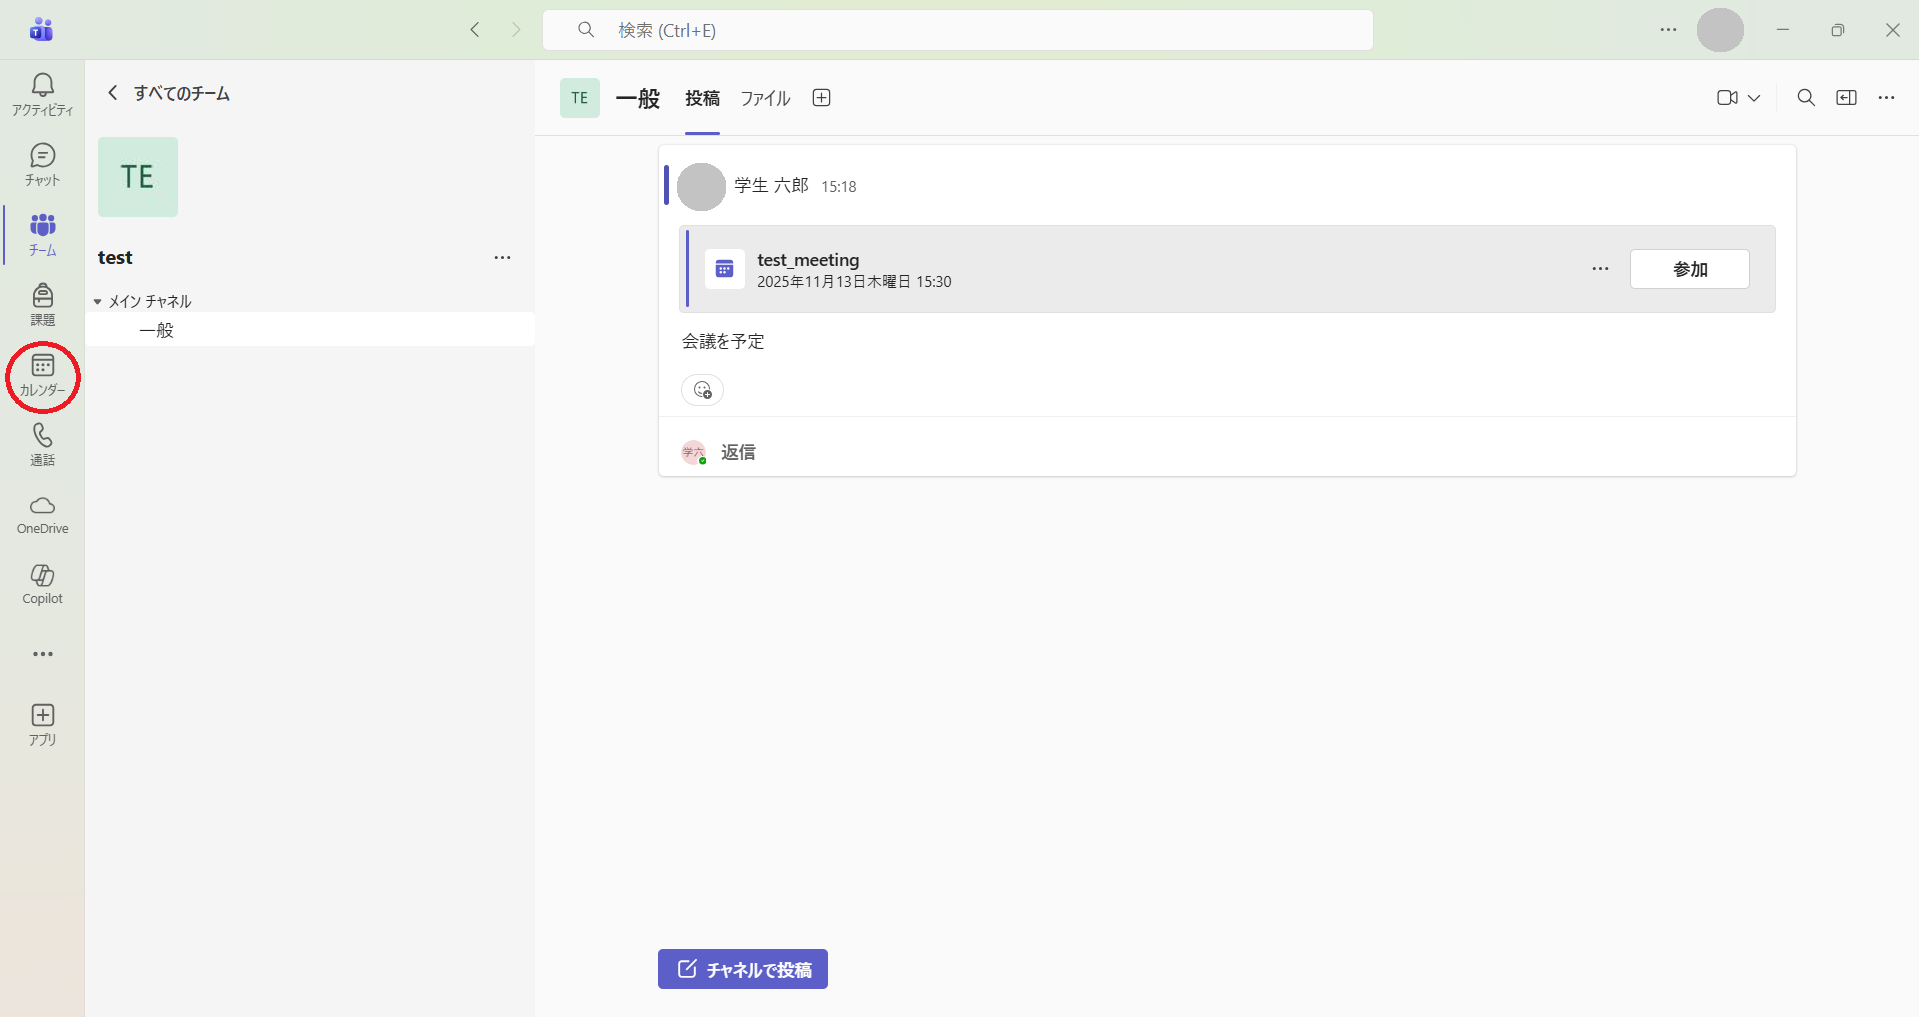This screenshot has width=1919, height=1017.
Task: Switch to the ファイル tab
Action: click(x=765, y=98)
